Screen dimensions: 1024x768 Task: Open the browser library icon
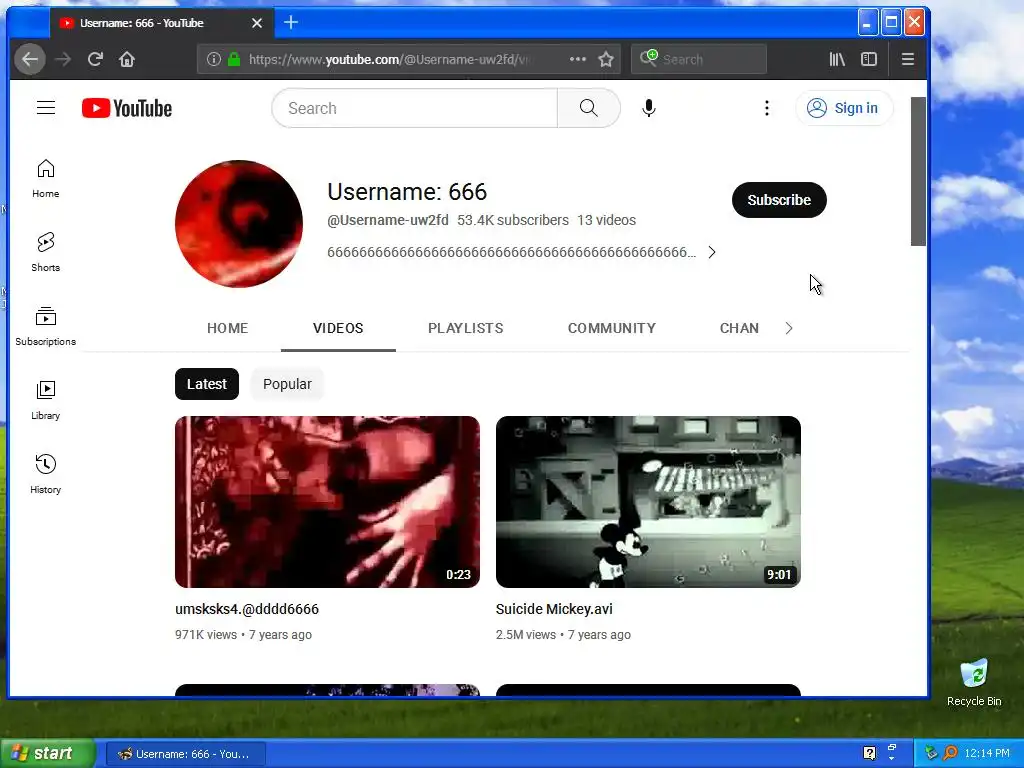(x=837, y=59)
